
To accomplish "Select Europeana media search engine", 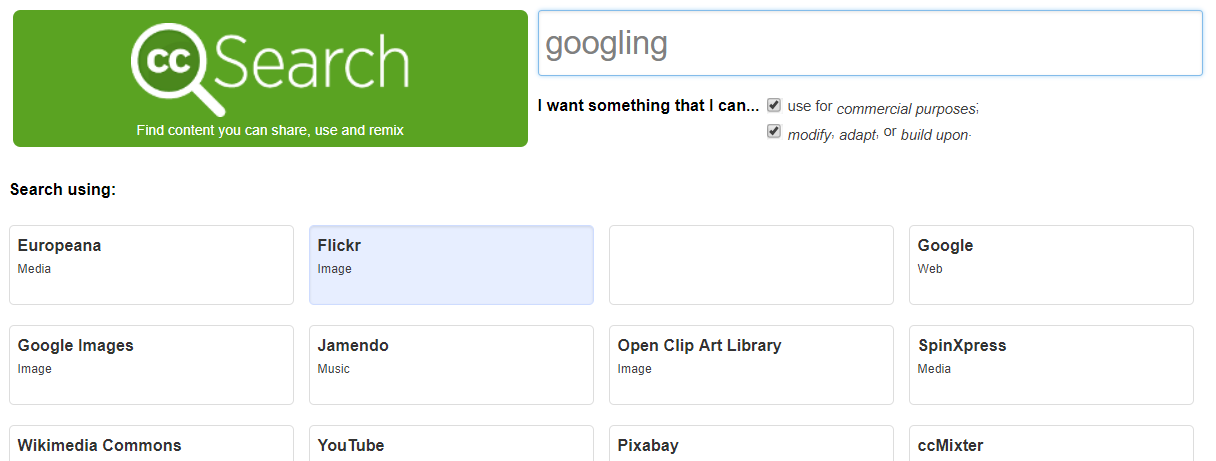I will point(151,265).
